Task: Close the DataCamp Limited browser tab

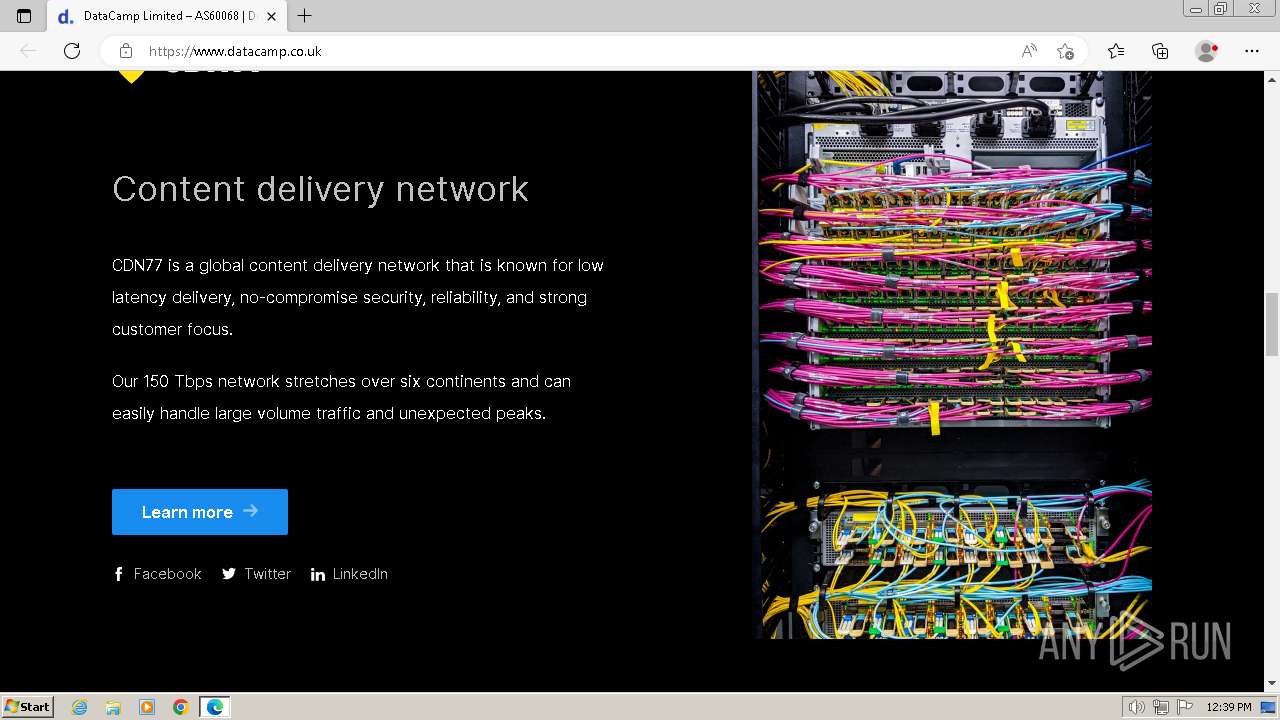Action: pos(271,16)
